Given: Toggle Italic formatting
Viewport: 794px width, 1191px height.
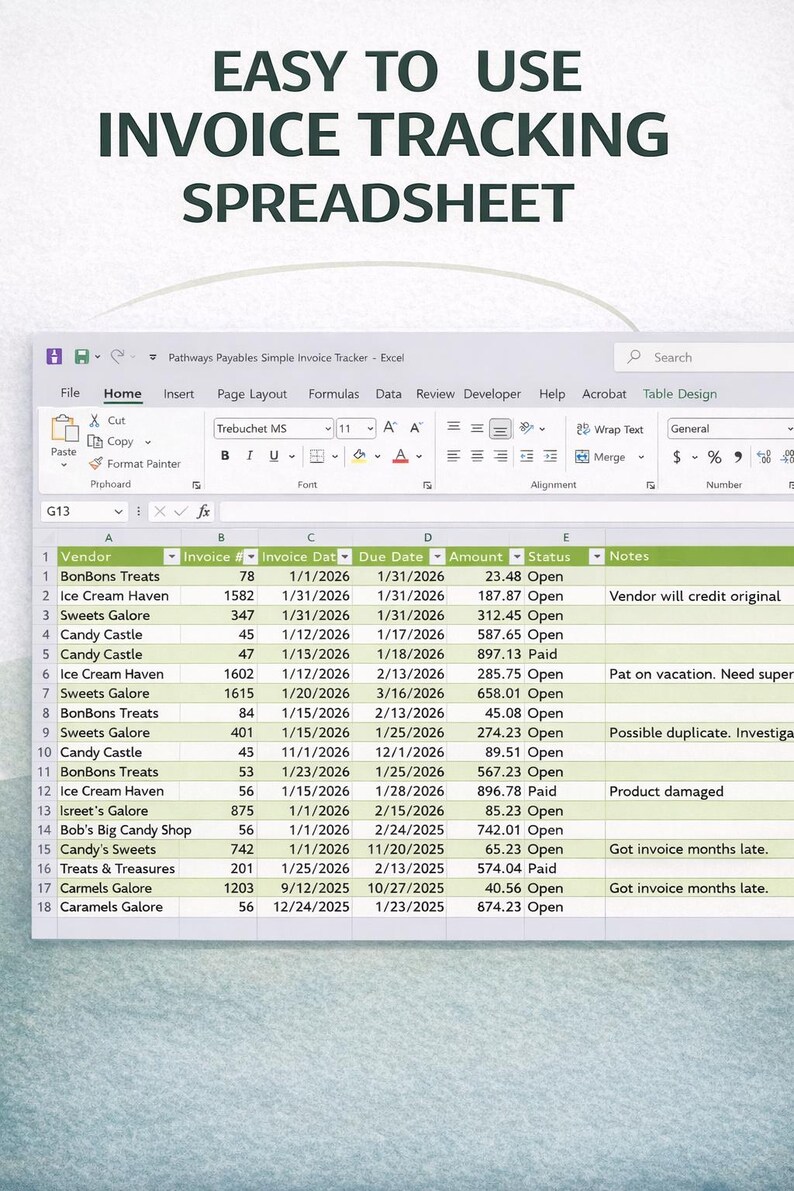Looking at the screenshot, I should pos(249,456).
